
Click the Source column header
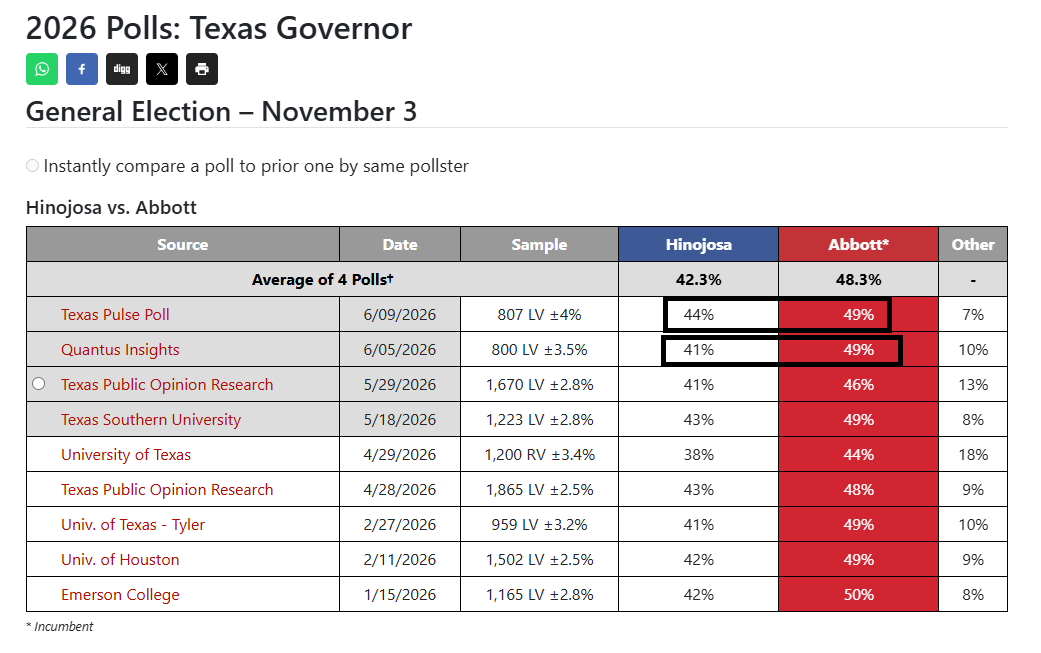tap(183, 244)
